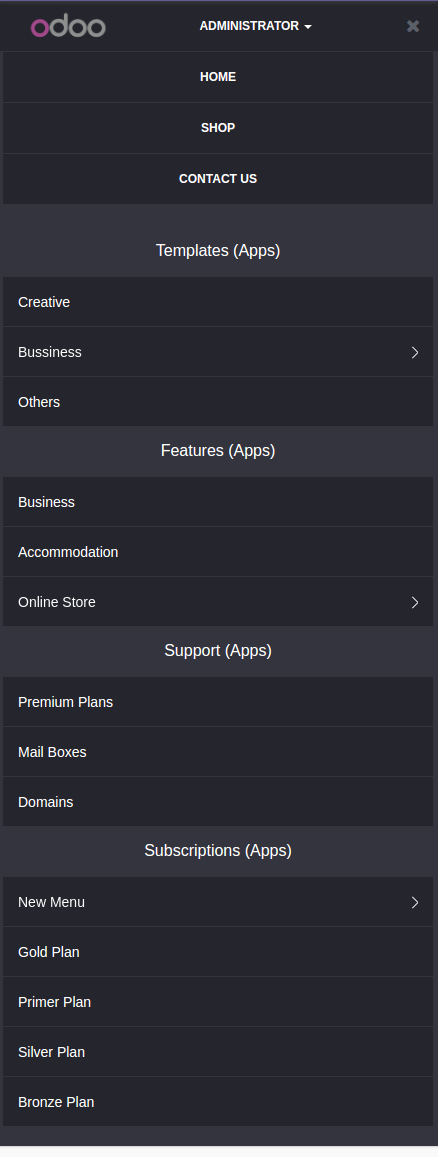Expand the New Menu chevron

coord(415,902)
